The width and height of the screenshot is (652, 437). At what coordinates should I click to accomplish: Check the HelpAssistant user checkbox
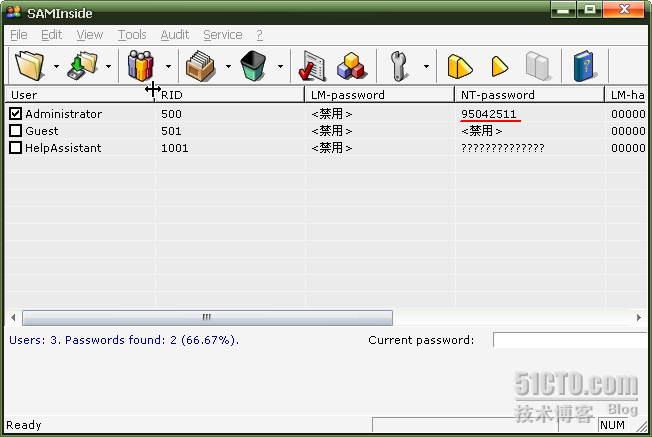click(15, 148)
